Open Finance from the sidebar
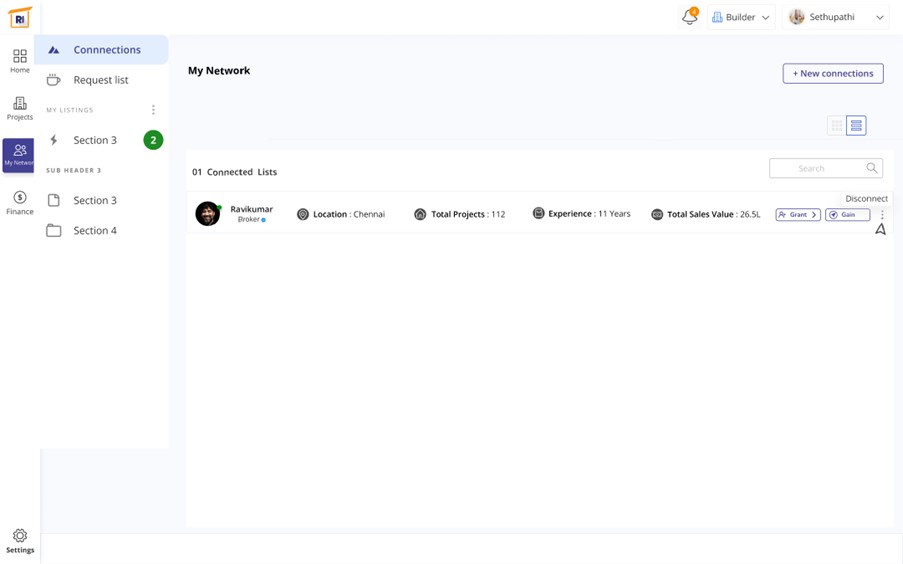The width and height of the screenshot is (903, 564). point(20,202)
